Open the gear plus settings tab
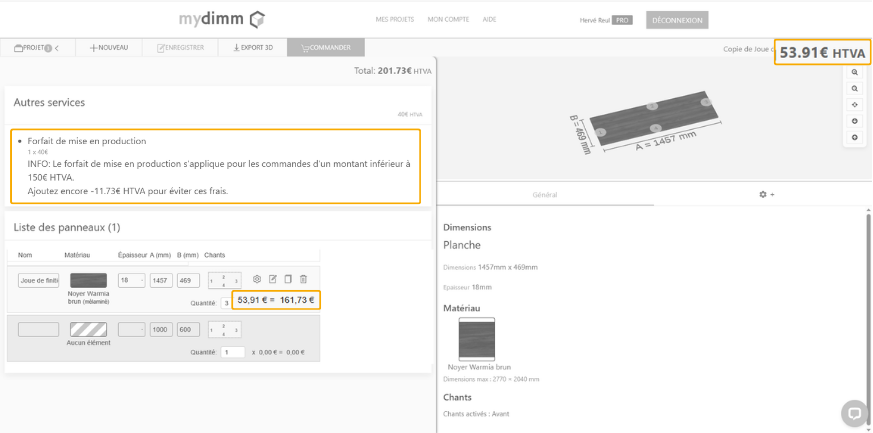 click(766, 194)
